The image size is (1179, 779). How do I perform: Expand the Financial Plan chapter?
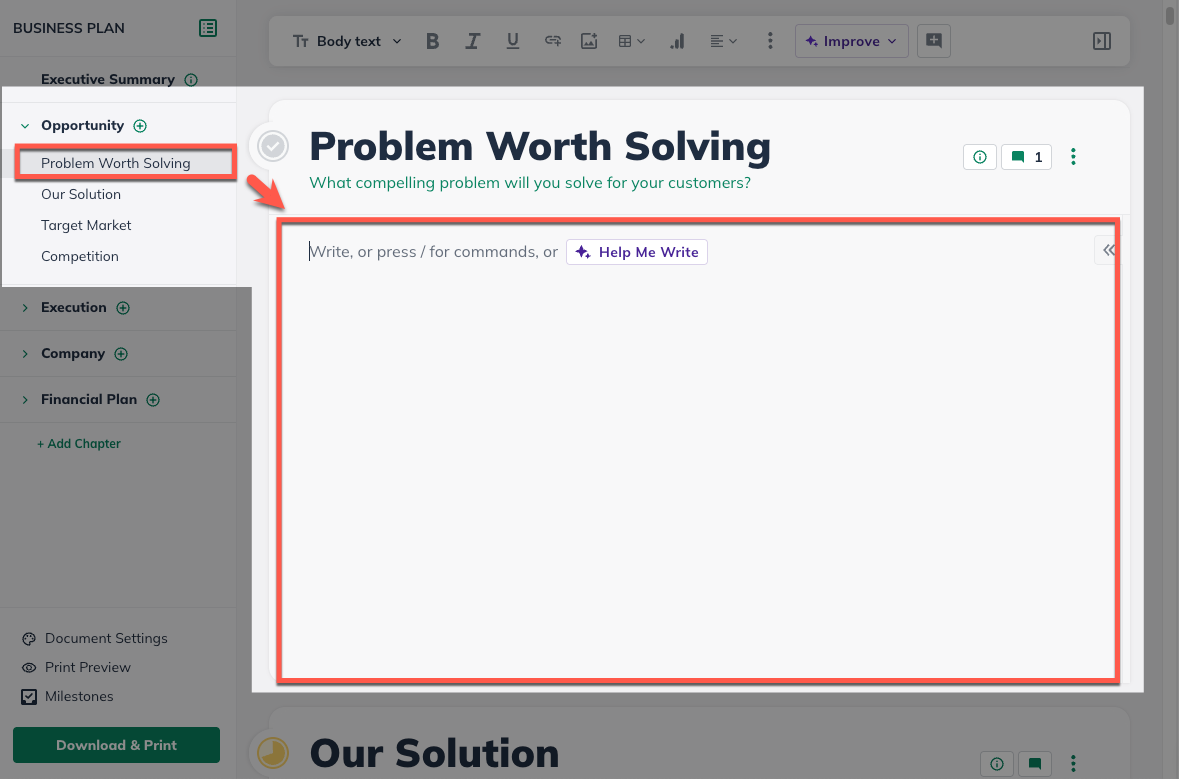[x=25, y=399]
